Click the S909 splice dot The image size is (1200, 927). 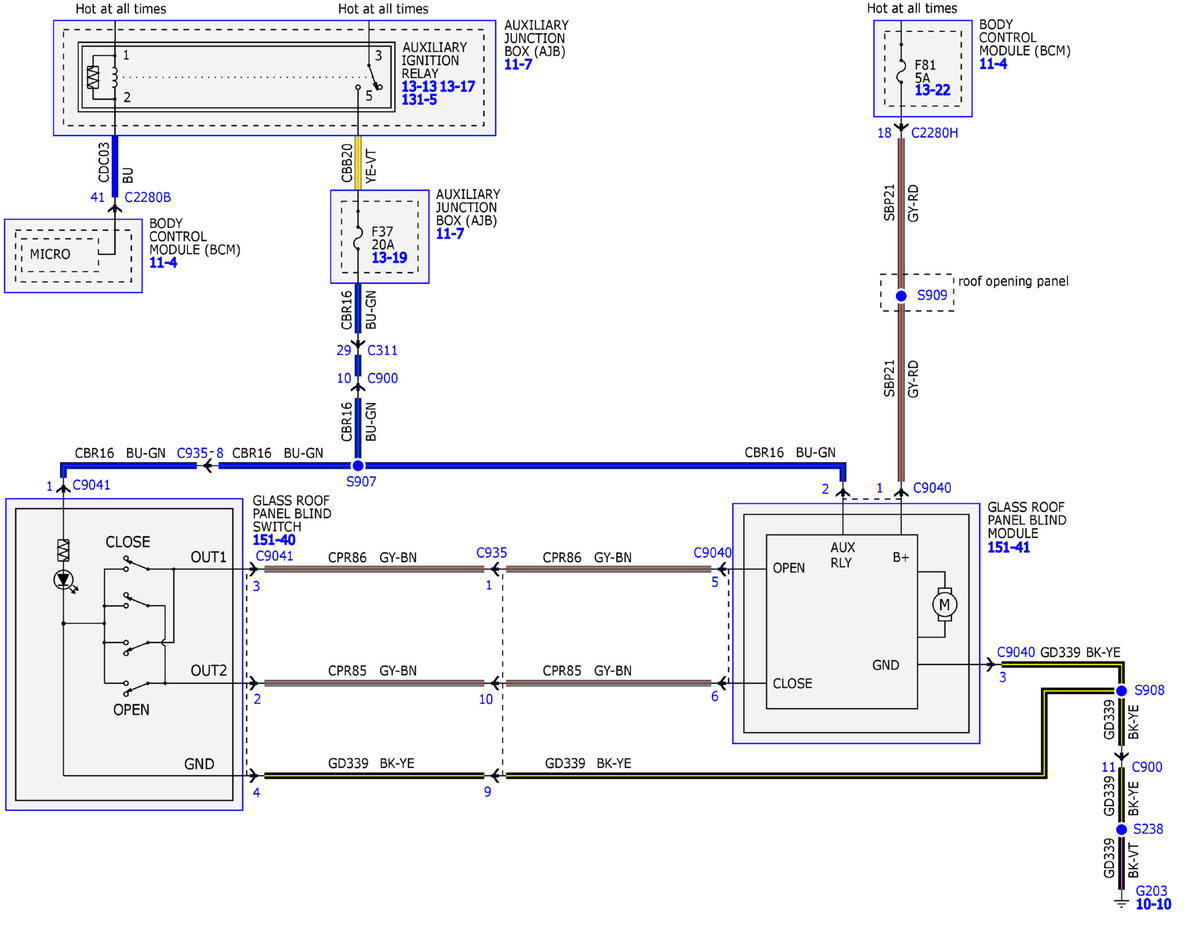[900, 296]
